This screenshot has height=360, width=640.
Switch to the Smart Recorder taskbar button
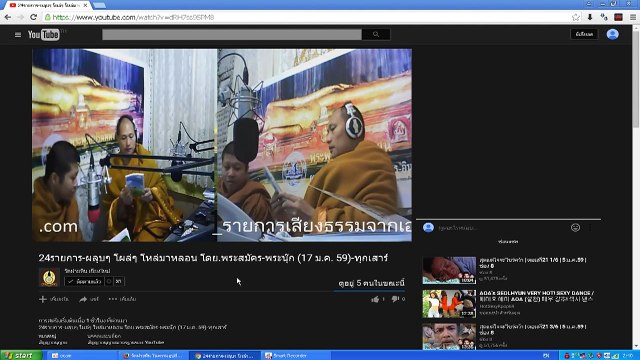(x=296, y=356)
